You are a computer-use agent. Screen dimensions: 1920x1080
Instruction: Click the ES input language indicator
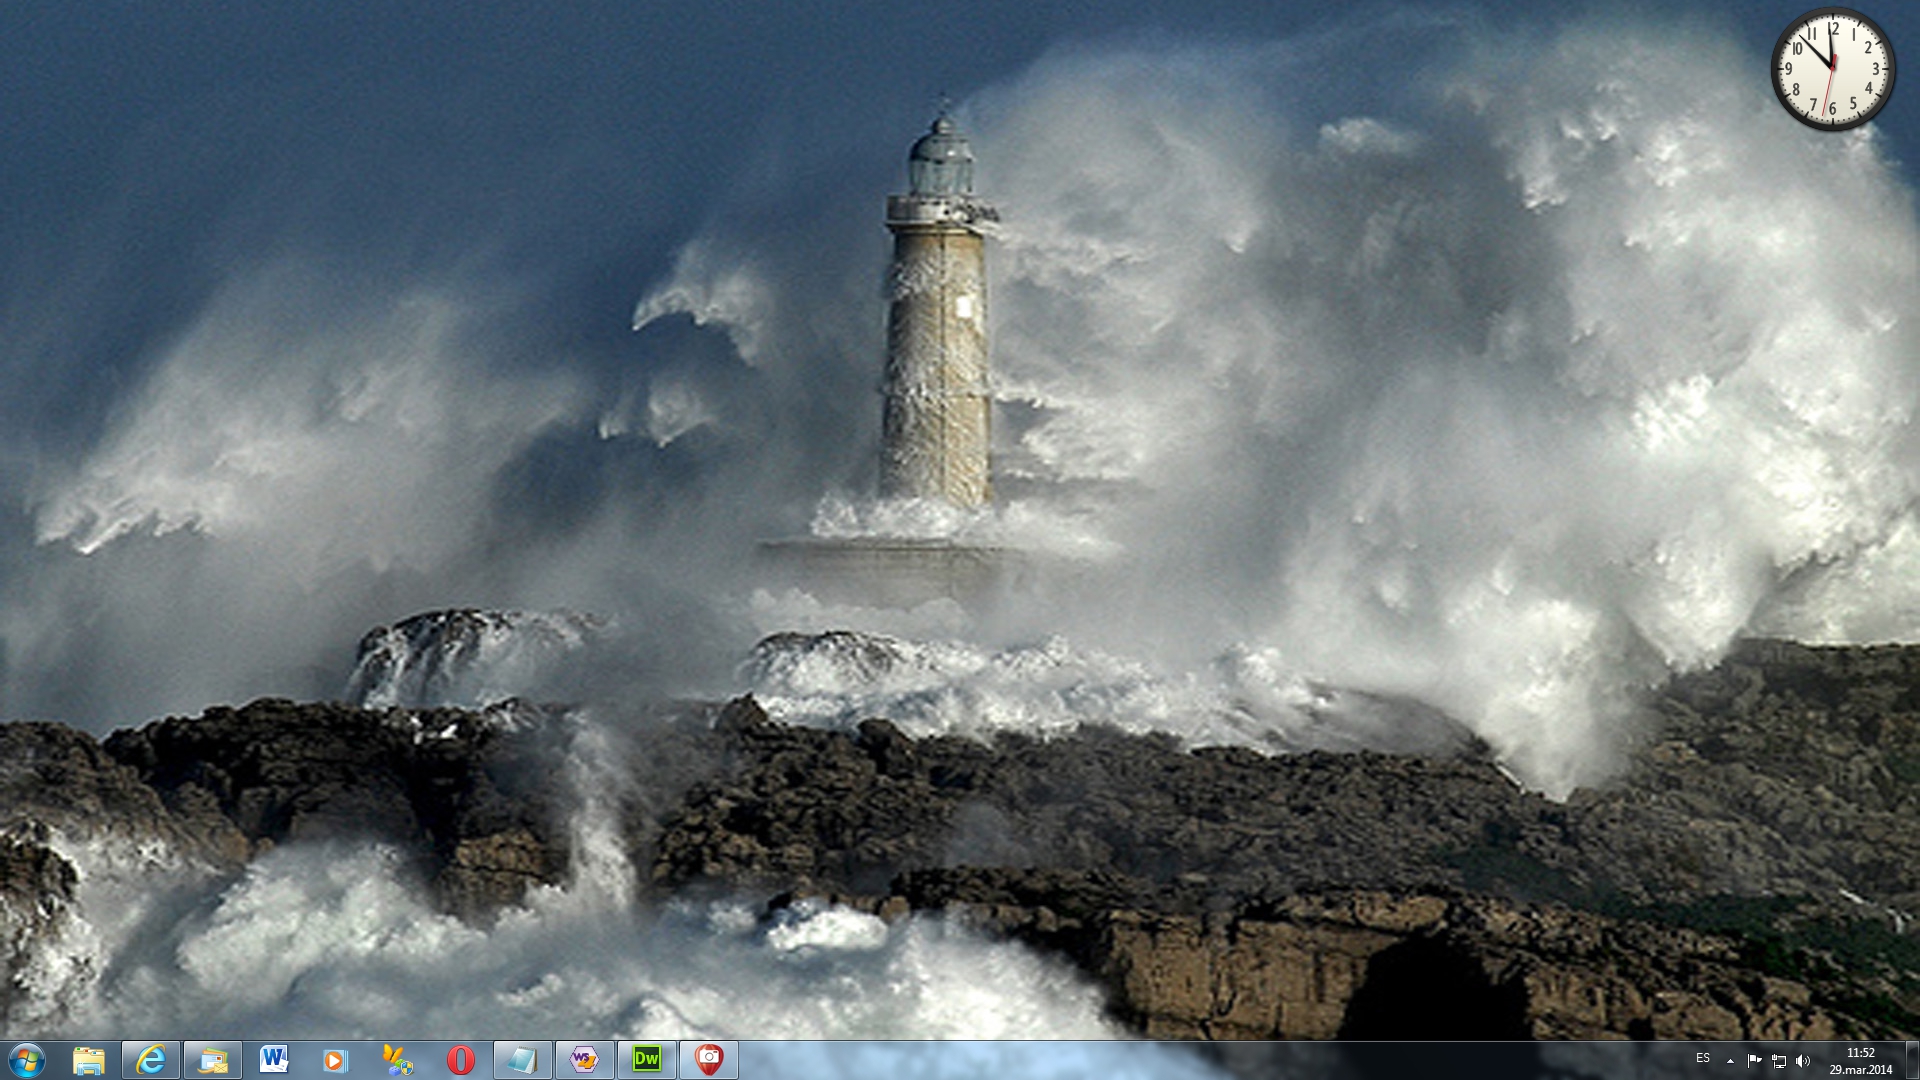coord(1703,1058)
